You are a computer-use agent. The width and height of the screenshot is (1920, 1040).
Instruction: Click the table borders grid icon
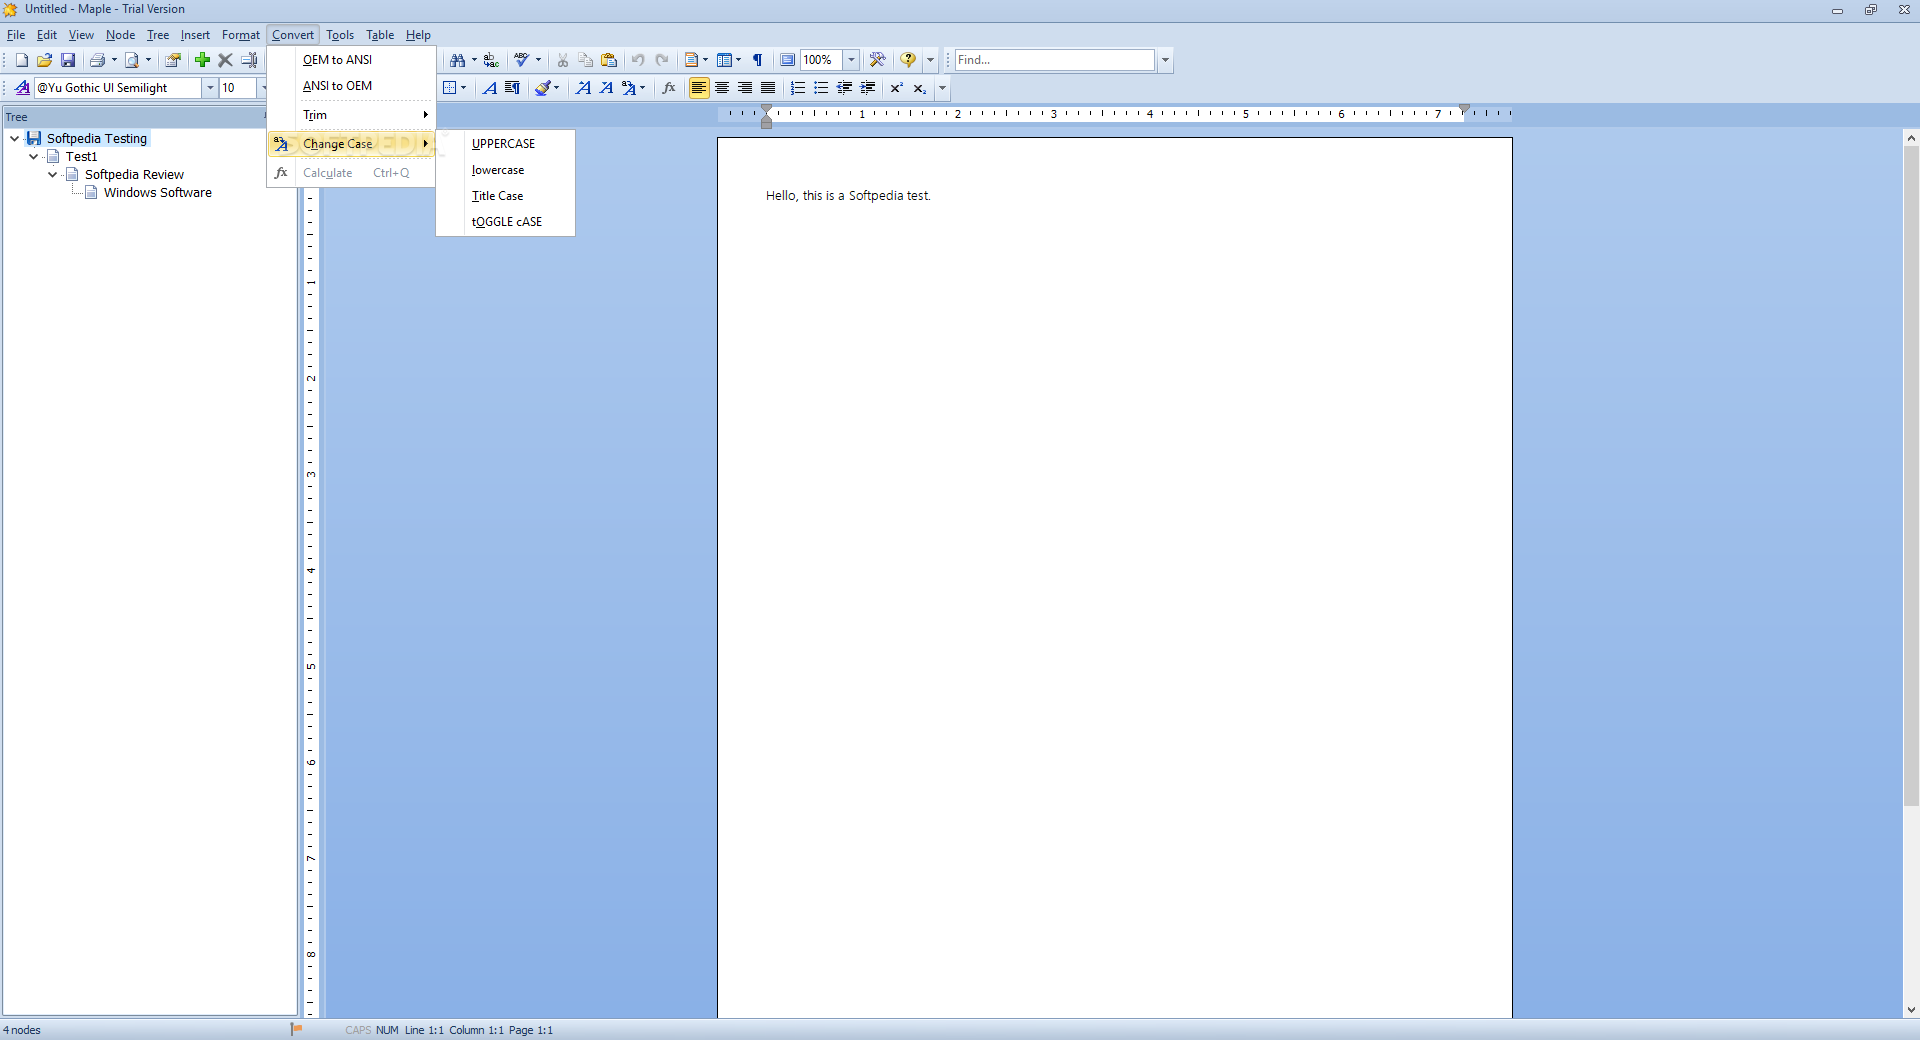click(x=450, y=88)
